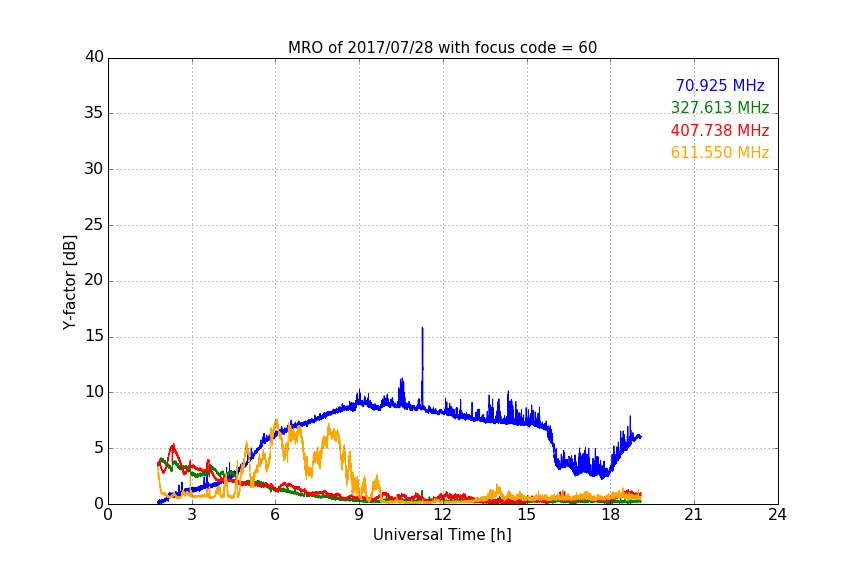864x576 pixels.
Task: Click the y-axis tick label '5'
Action: click(99, 448)
